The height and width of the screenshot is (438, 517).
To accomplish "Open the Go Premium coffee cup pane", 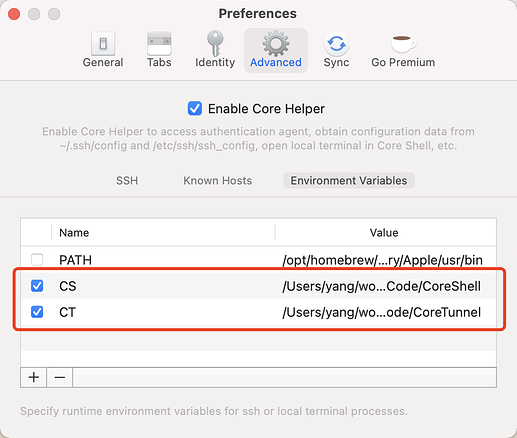I will (403, 50).
